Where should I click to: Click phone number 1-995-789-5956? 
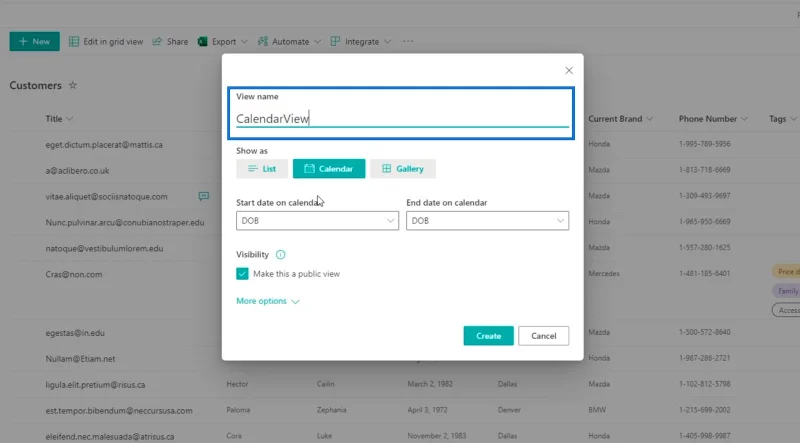click(705, 144)
